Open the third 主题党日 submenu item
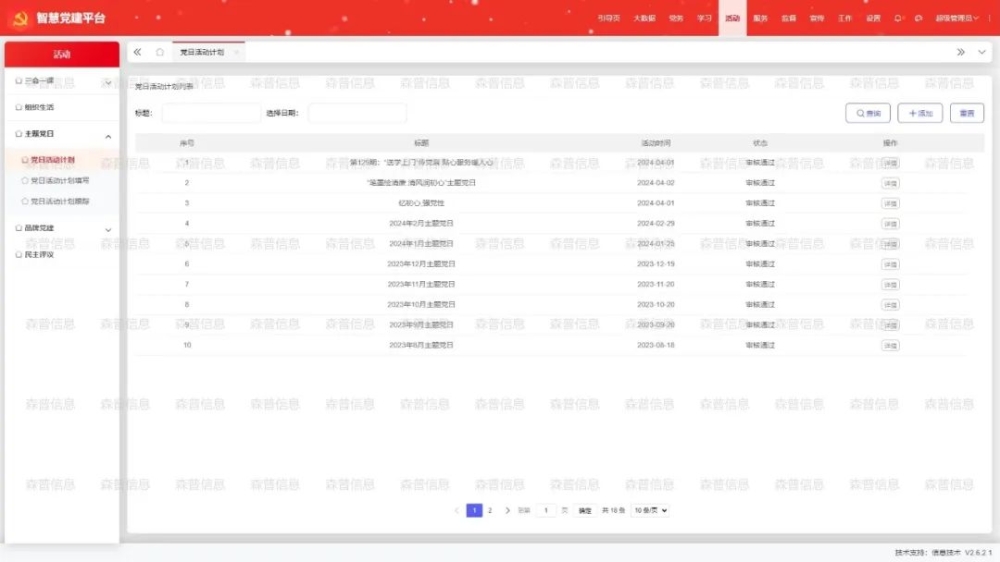 62,201
